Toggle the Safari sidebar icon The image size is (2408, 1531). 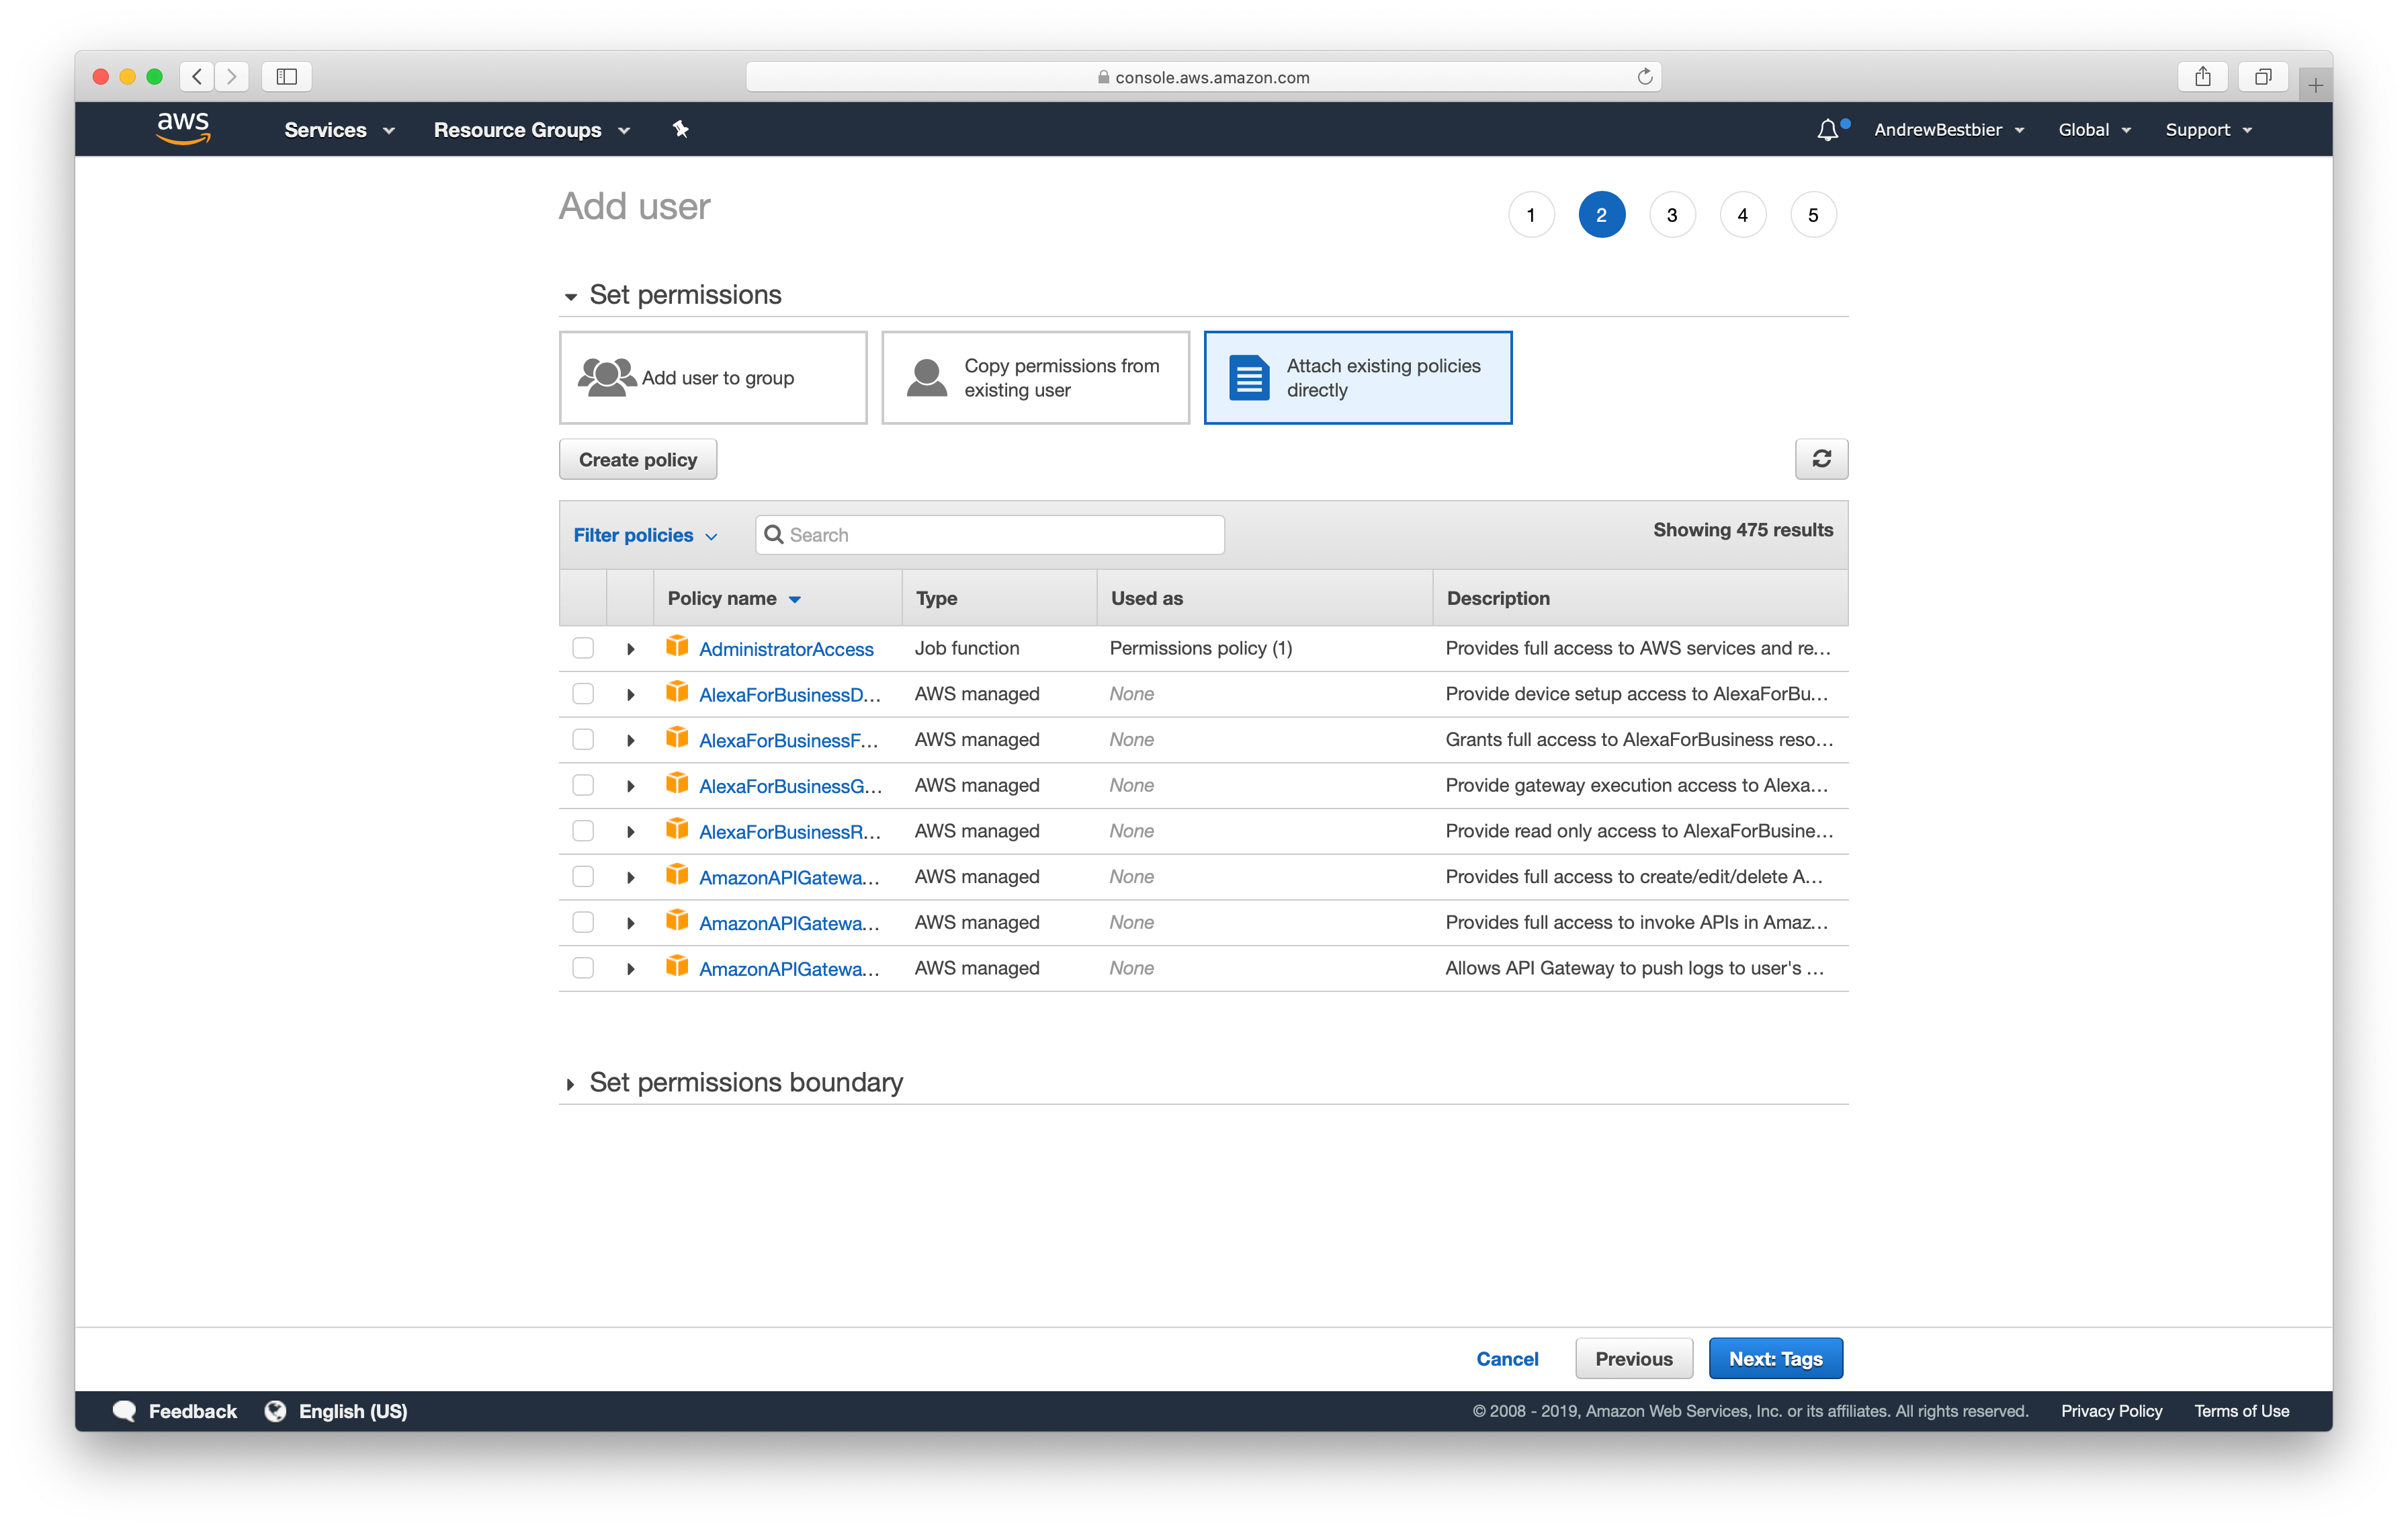(x=287, y=77)
